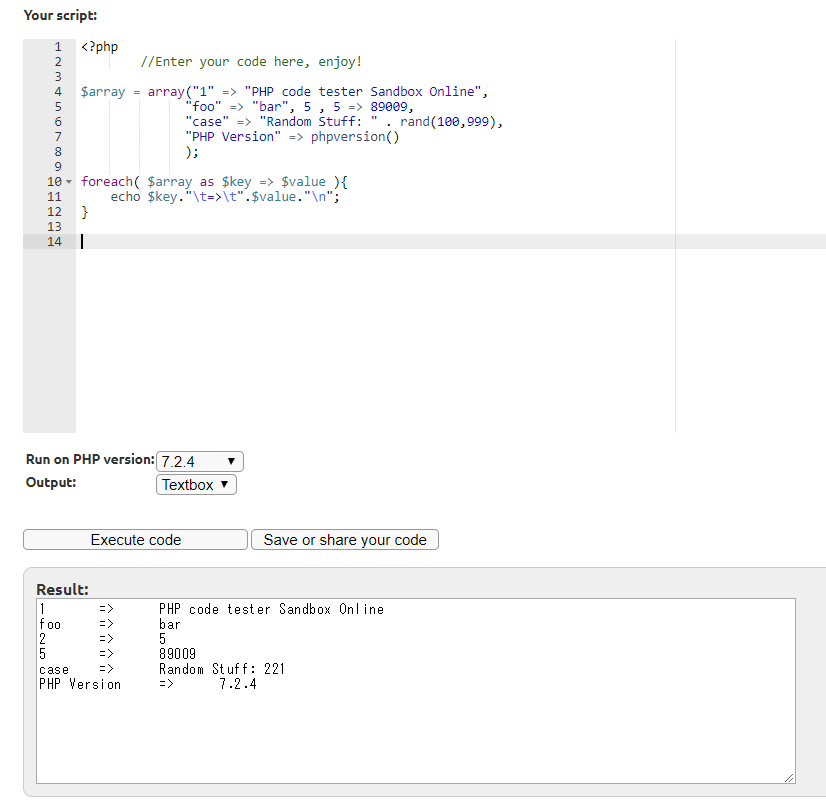This screenshot has width=826, height=808.
Task: Click 'Random Stuff: 221' in result output
Action: 222,669
